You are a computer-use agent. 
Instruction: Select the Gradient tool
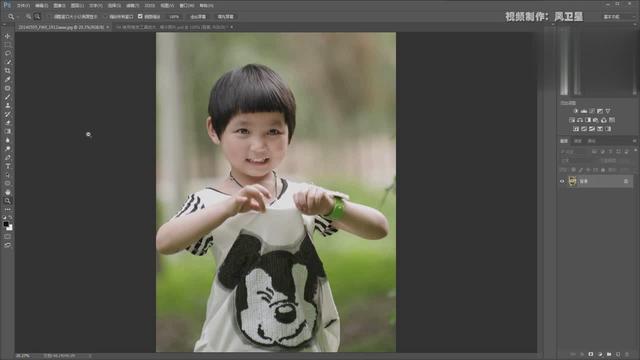[7, 131]
